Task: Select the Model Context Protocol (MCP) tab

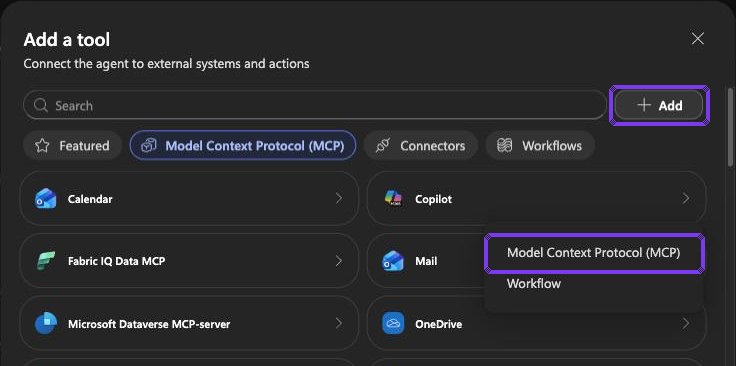Action: tap(243, 146)
